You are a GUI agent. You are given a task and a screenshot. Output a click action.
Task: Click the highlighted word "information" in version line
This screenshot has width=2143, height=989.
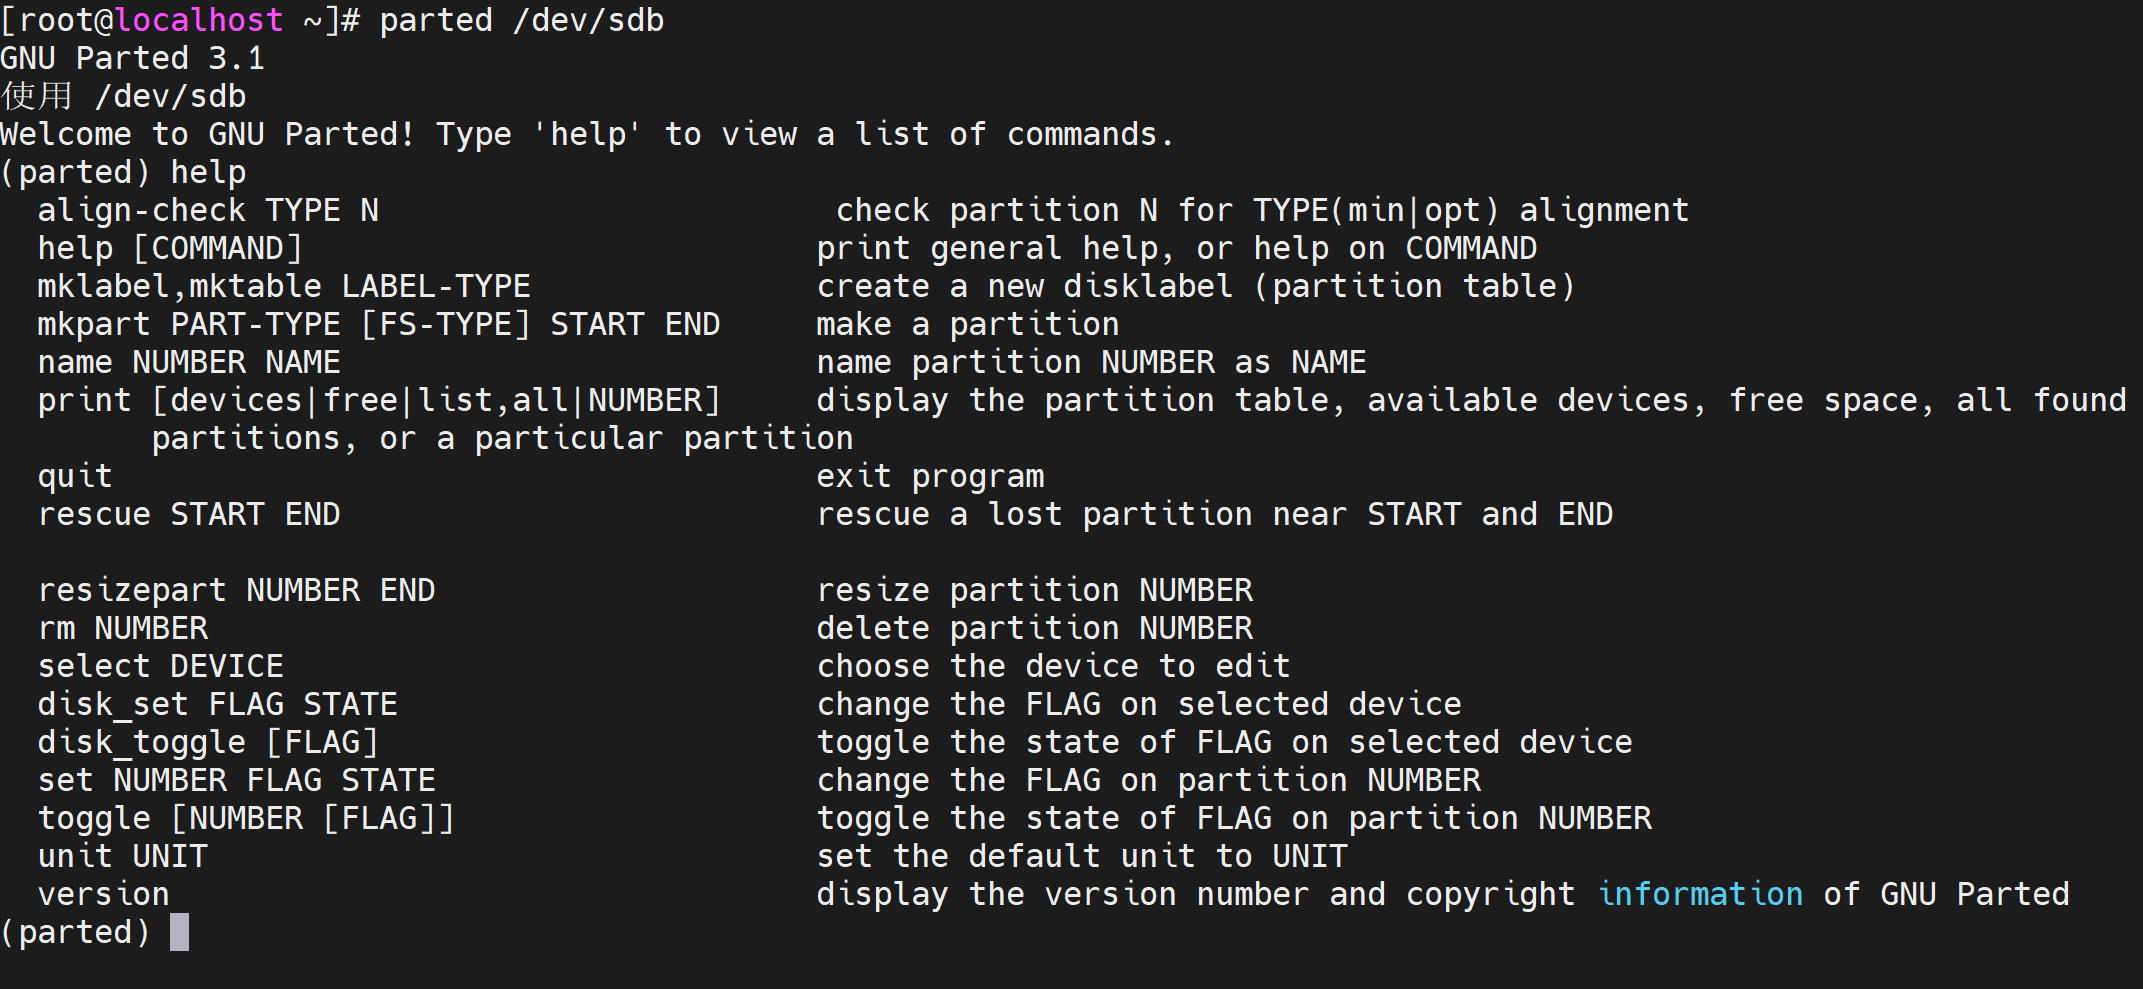[x=1700, y=894]
